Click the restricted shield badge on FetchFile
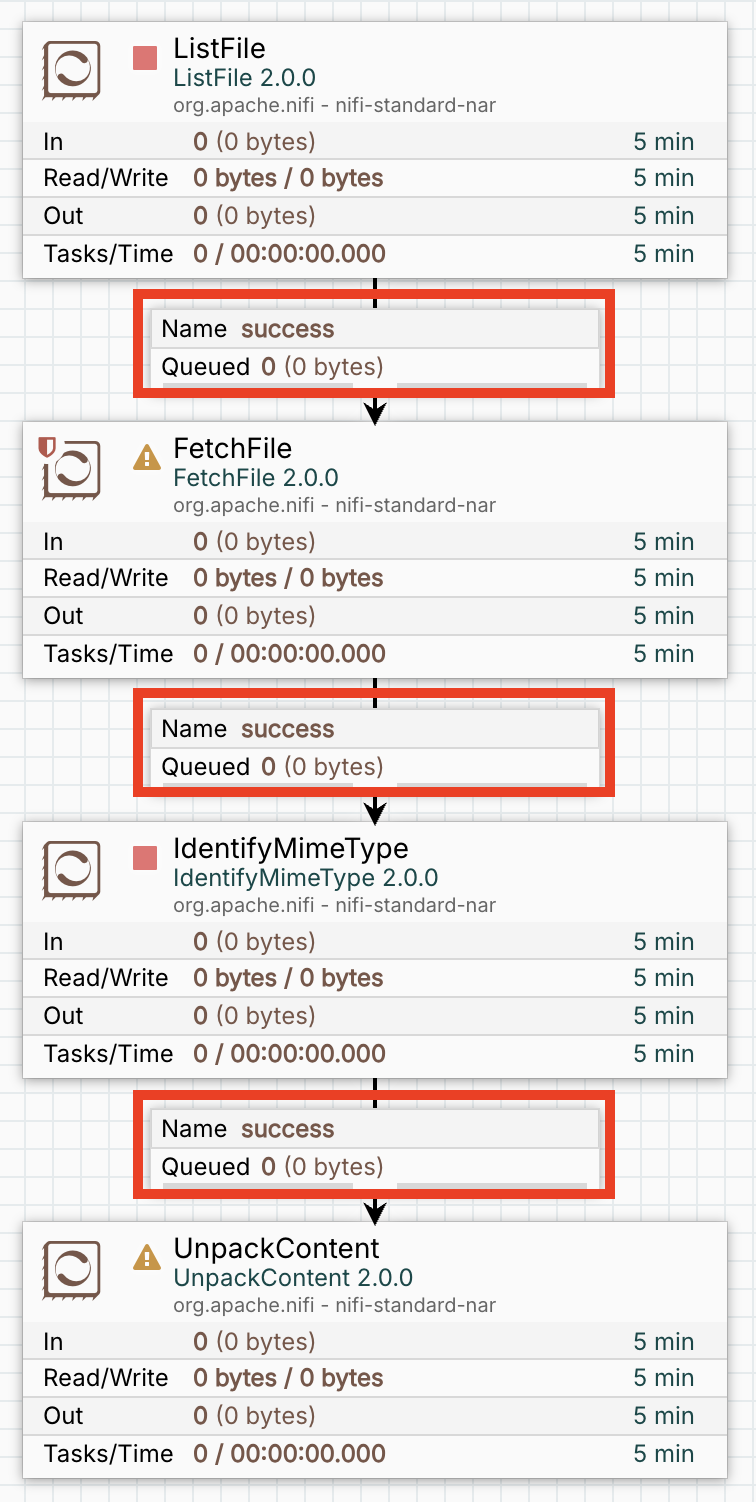 (x=45, y=446)
